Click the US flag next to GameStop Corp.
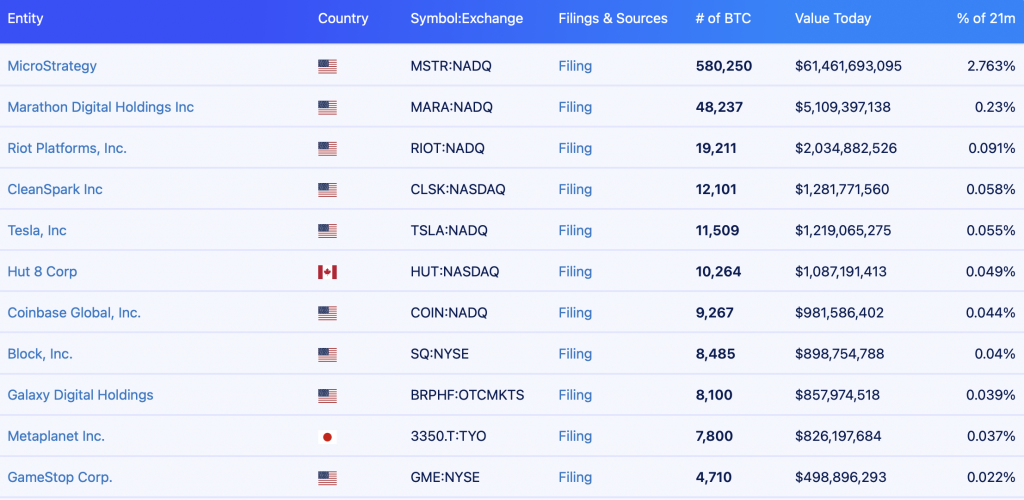The width and height of the screenshot is (1024, 500). pyautogui.click(x=327, y=478)
